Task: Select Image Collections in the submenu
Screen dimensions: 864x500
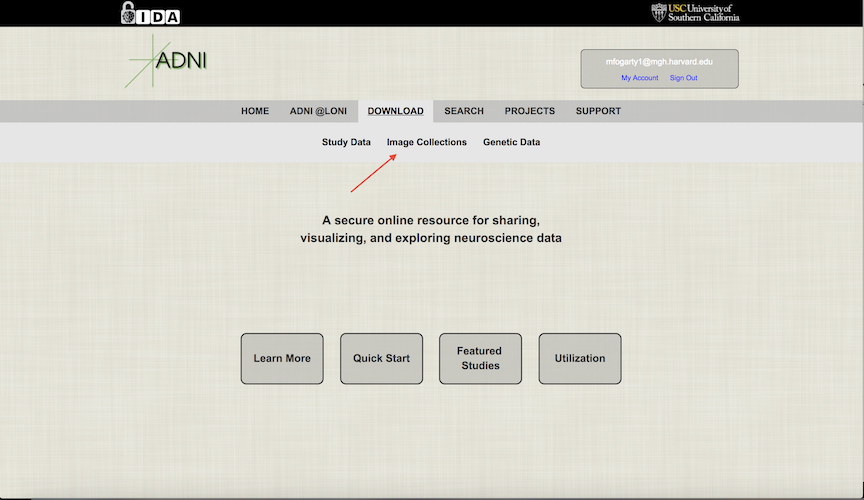Action: (x=427, y=142)
